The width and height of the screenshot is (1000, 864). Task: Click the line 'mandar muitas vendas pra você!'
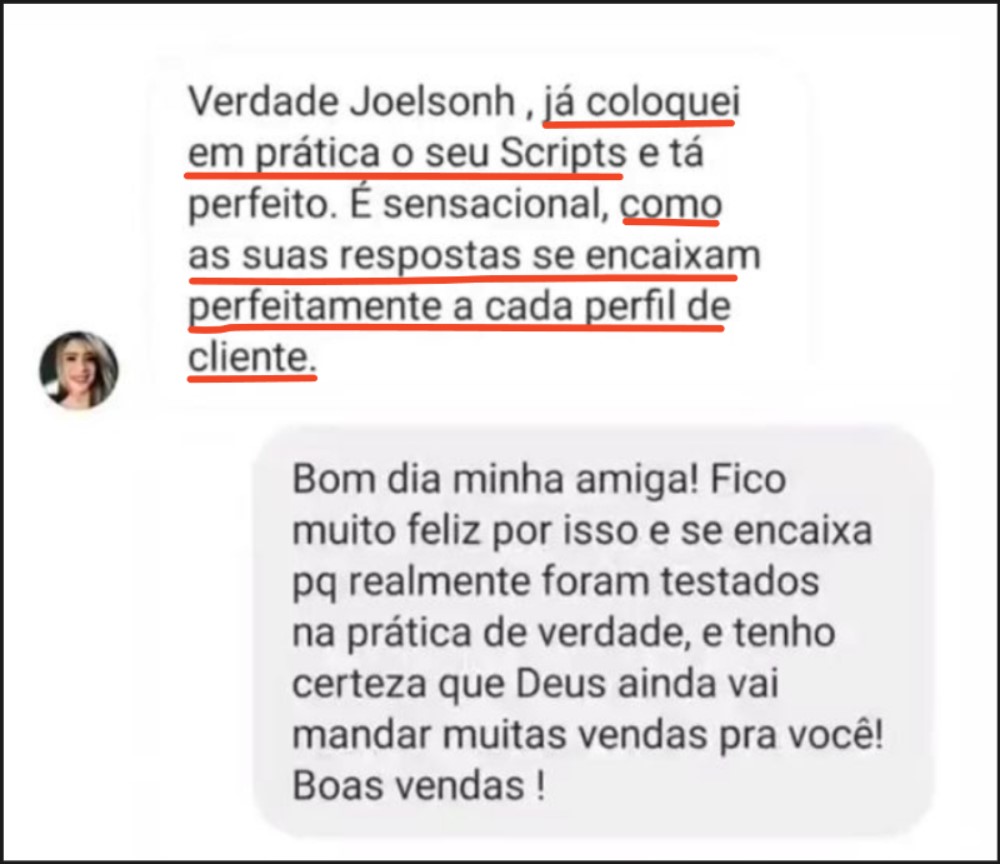pos(587,735)
